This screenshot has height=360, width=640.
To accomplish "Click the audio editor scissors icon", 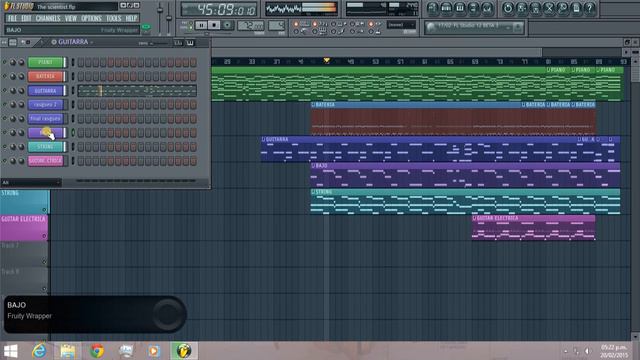I will point(549,8).
